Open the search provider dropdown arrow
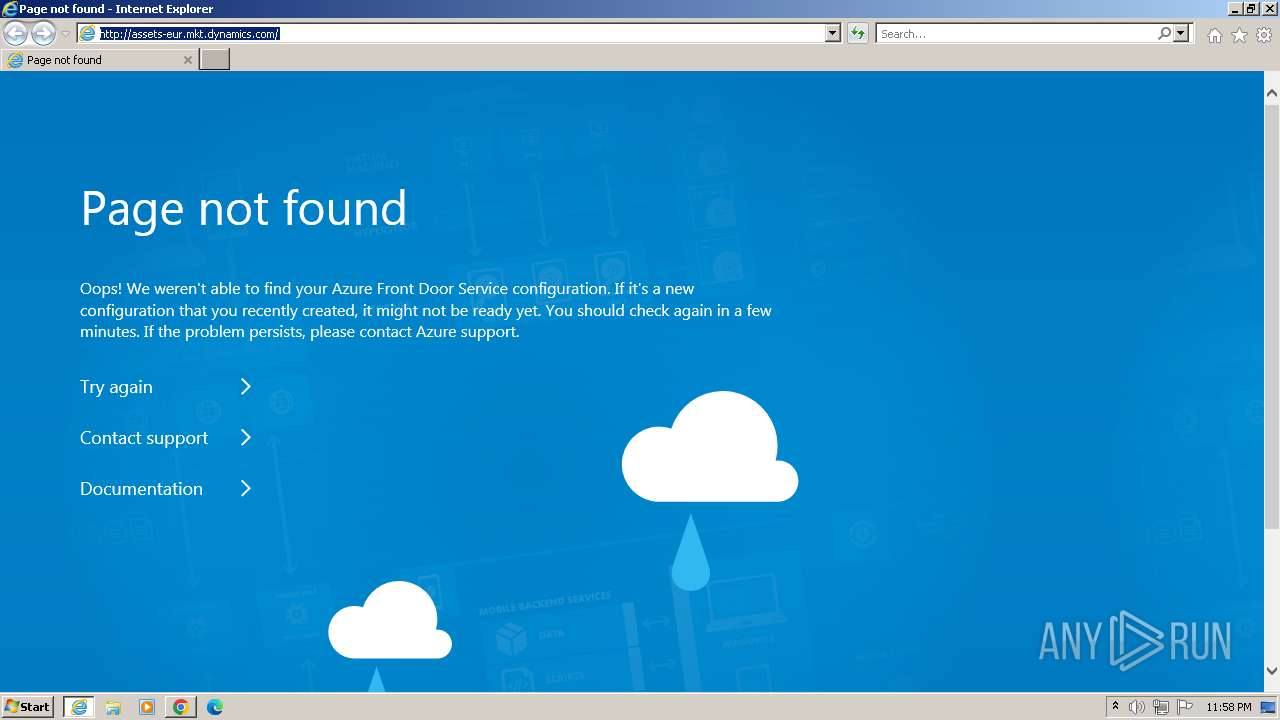Screen dimensions: 1280x720 pos(1181,33)
